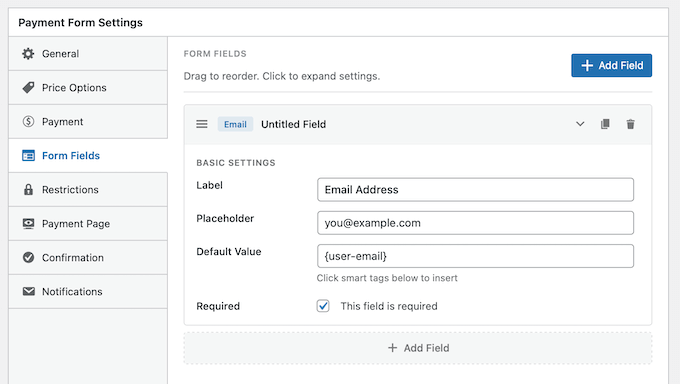Switch to the Price Options tab
This screenshot has height=384, width=680.
click(x=88, y=88)
